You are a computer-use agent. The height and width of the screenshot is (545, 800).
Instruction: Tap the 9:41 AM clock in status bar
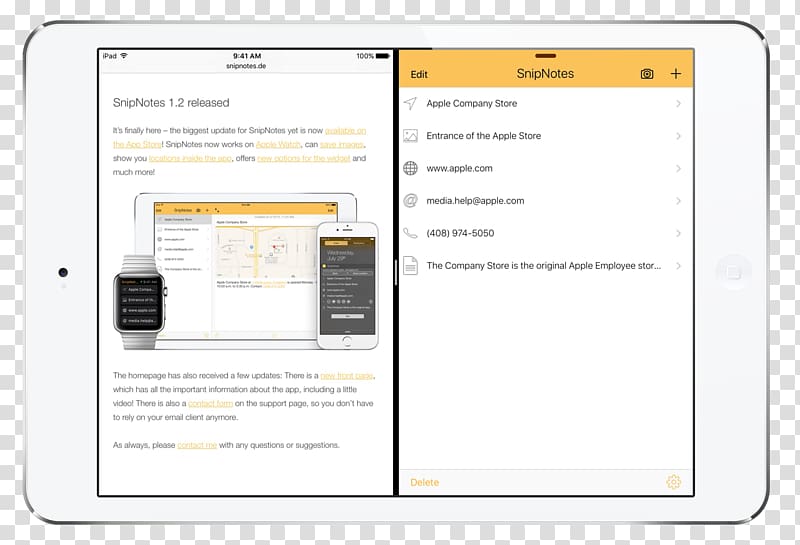click(x=247, y=56)
